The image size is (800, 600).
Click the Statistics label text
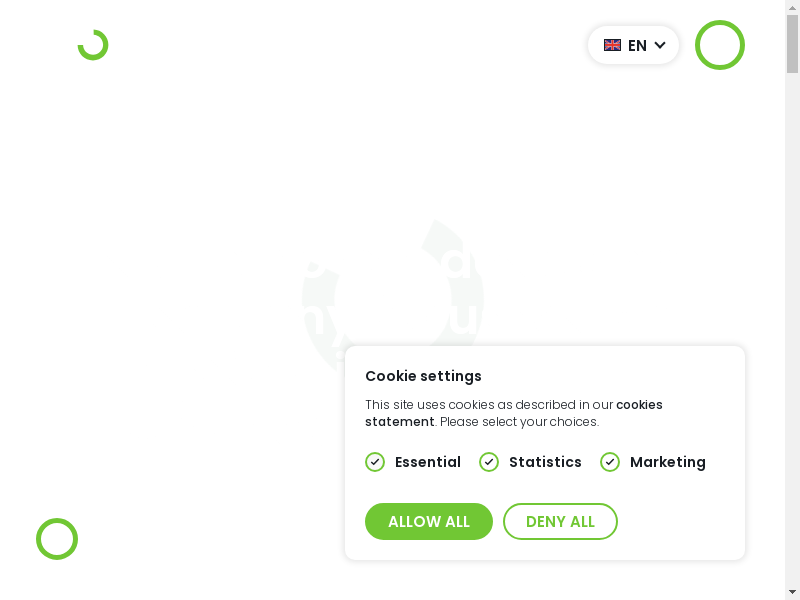point(545,462)
